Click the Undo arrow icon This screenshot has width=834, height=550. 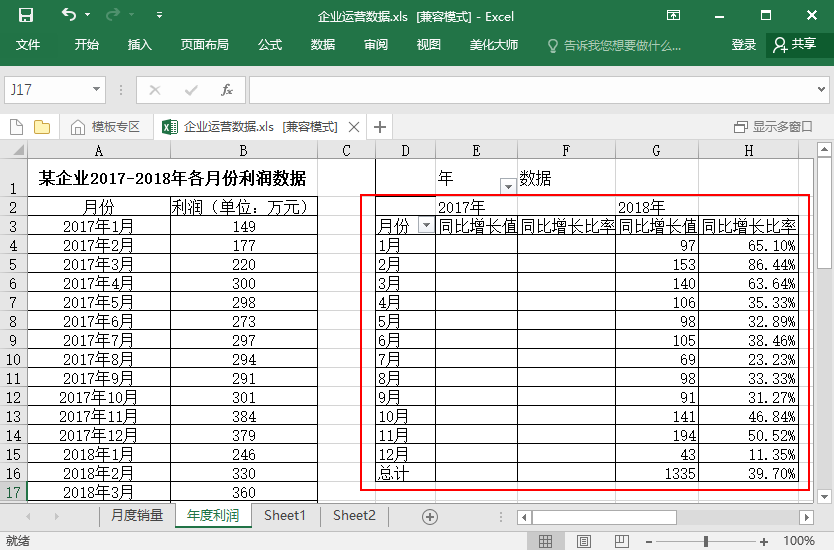[x=68, y=16]
